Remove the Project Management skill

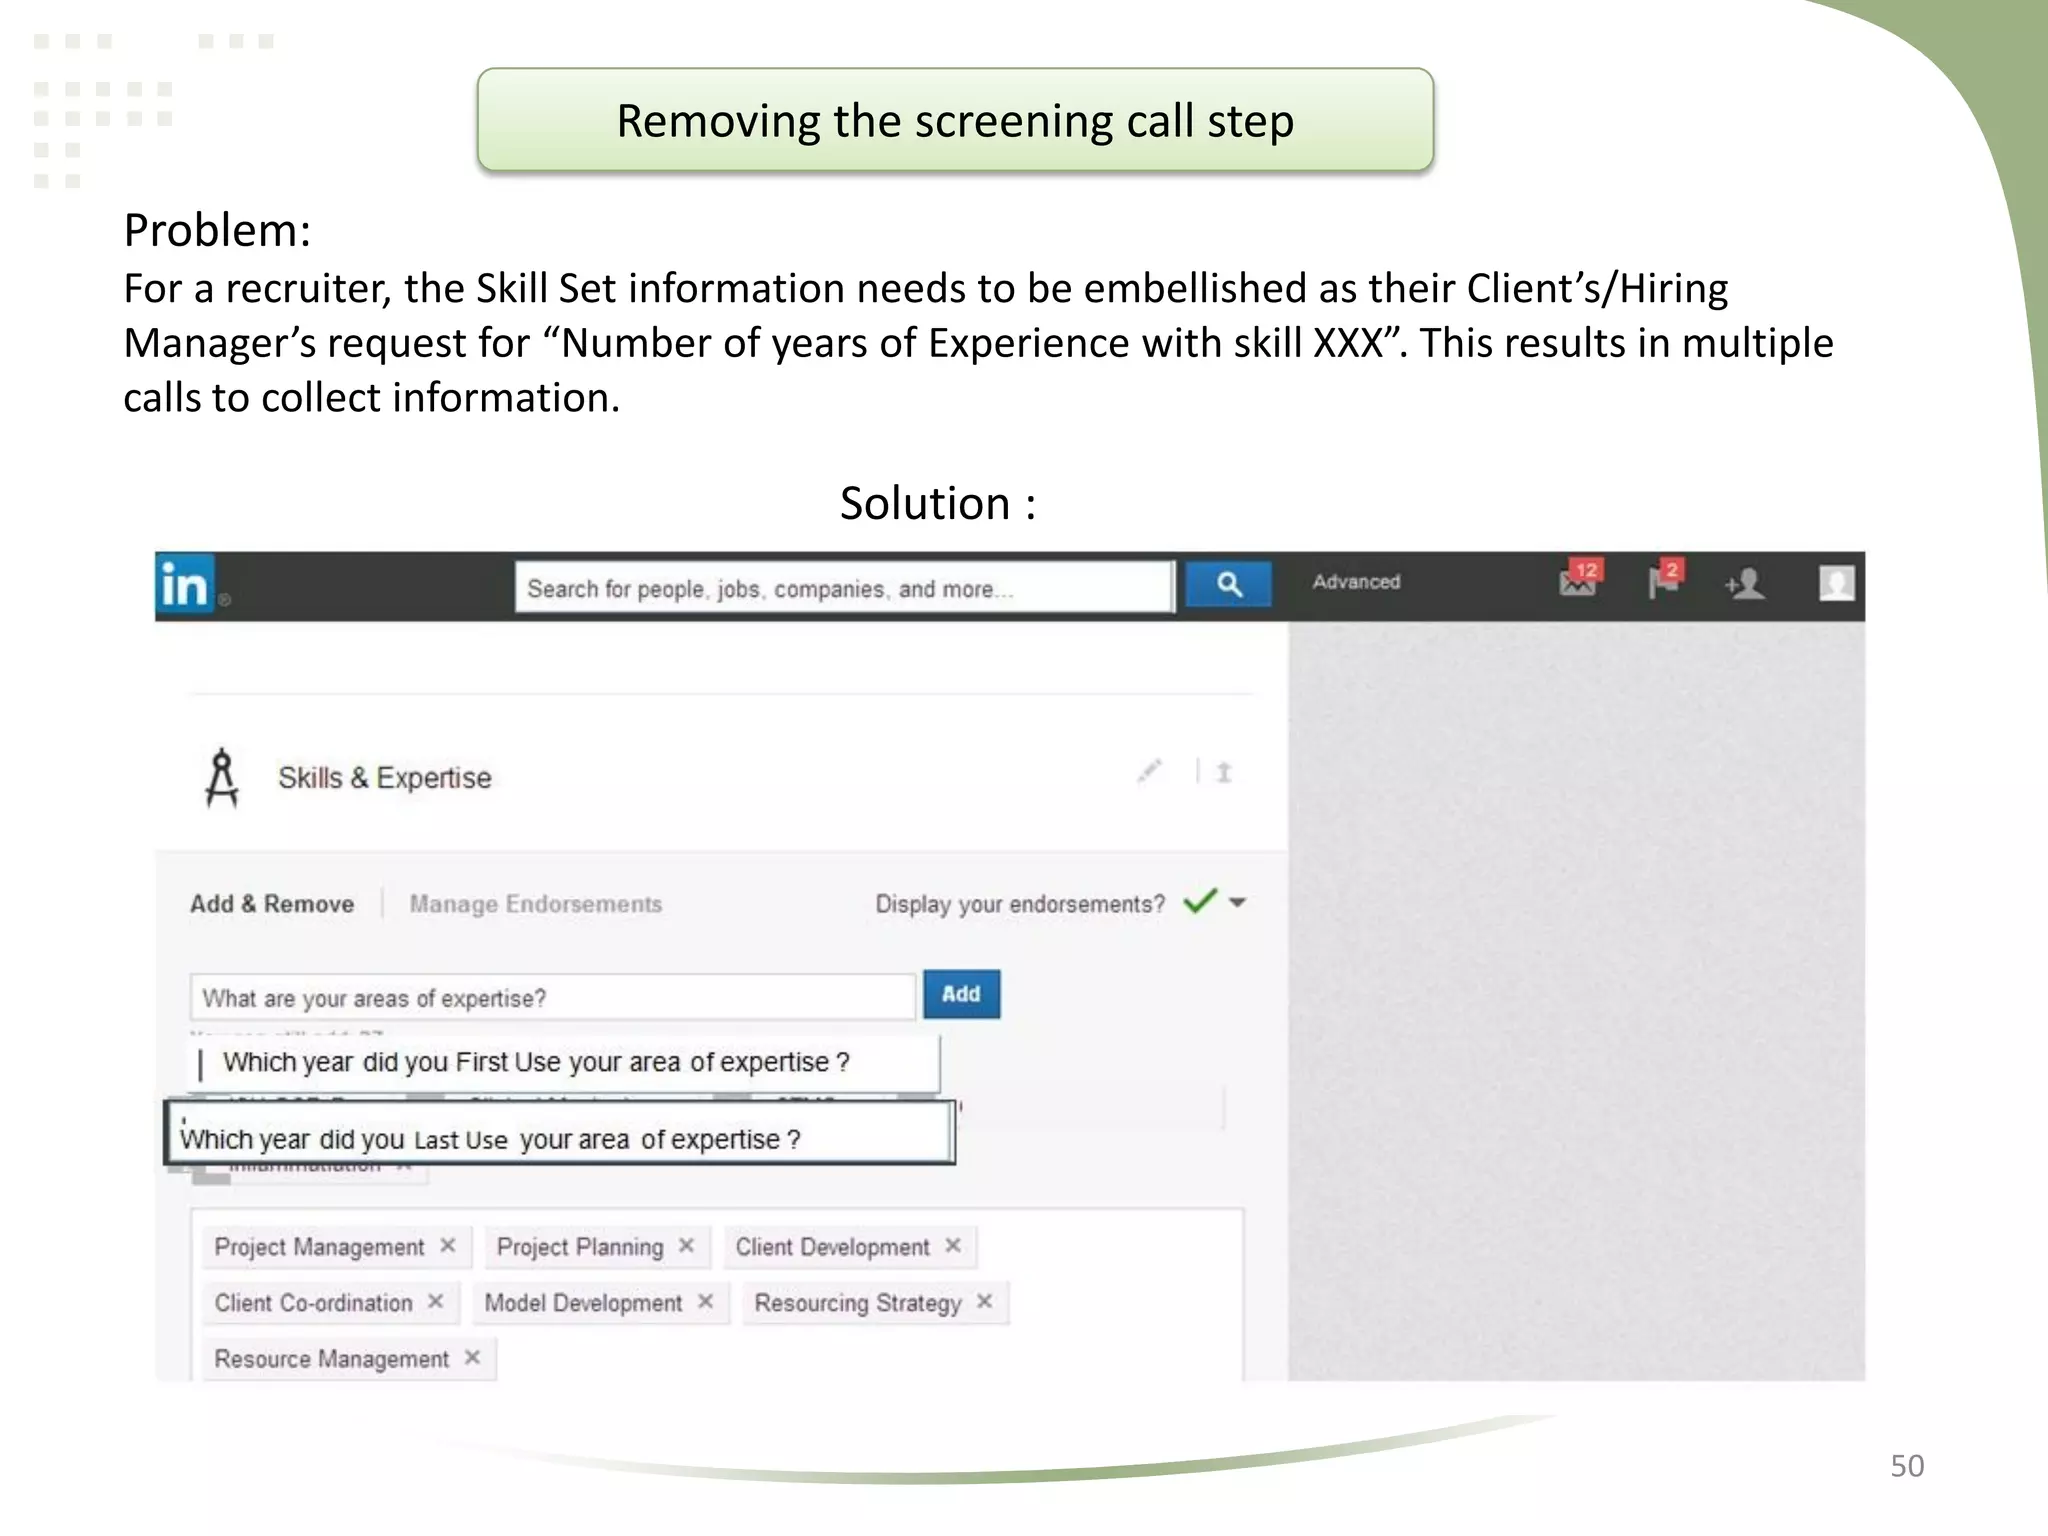448,1245
